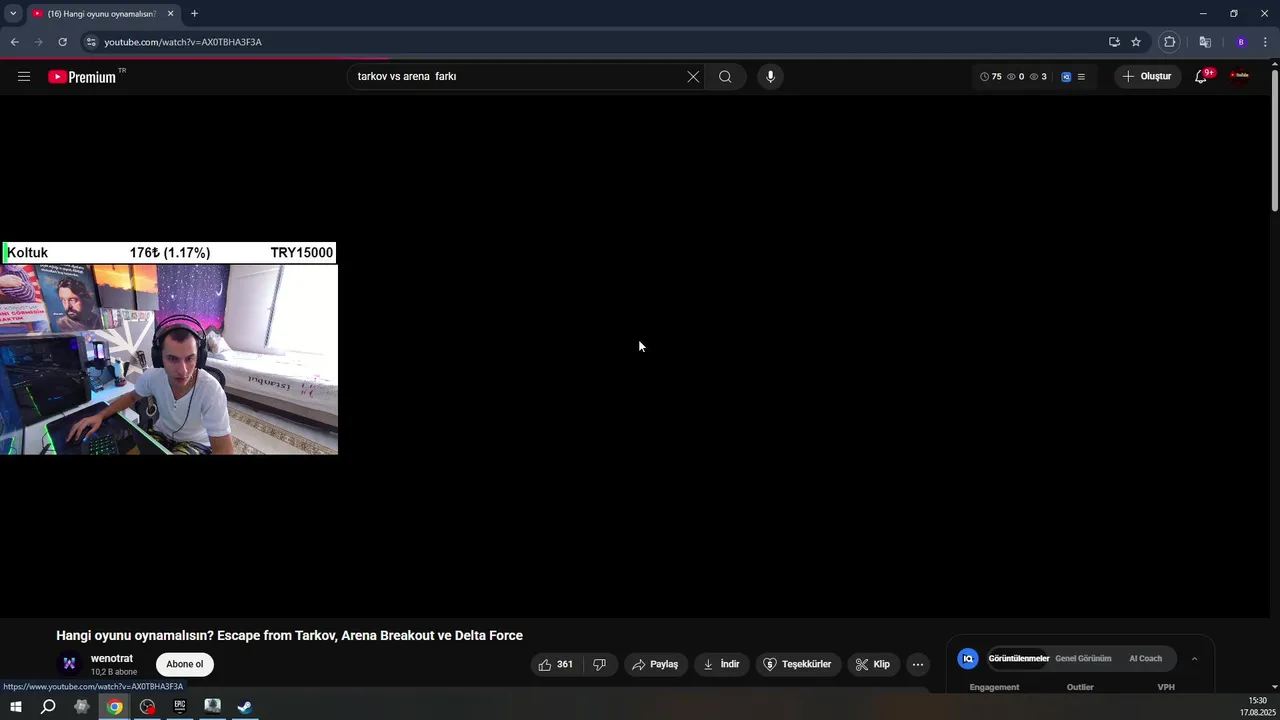Switch to Genel Görünüm tab

coord(1083,659)
